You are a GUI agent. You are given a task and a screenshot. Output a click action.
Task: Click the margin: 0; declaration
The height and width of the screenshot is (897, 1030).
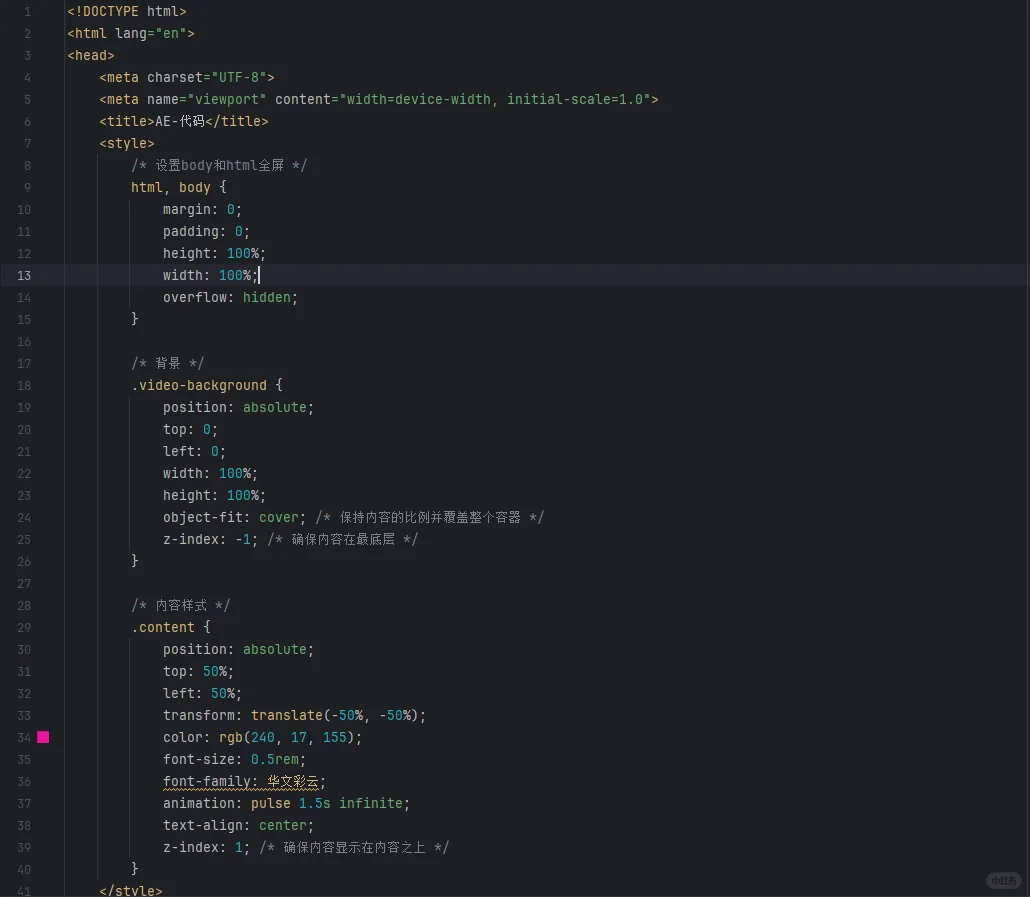[x=202, y=209]
